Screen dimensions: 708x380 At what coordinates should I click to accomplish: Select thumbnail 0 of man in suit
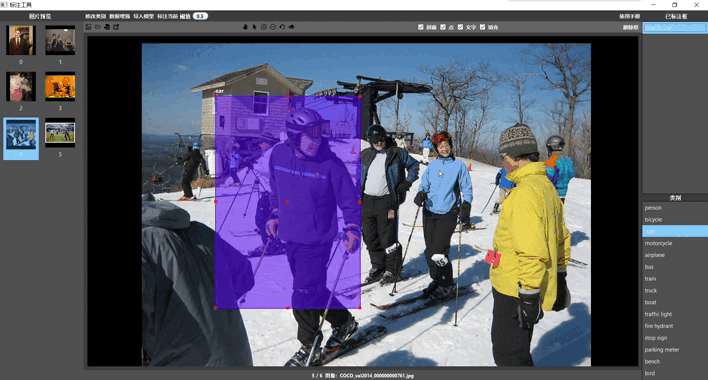coord(21,40)
